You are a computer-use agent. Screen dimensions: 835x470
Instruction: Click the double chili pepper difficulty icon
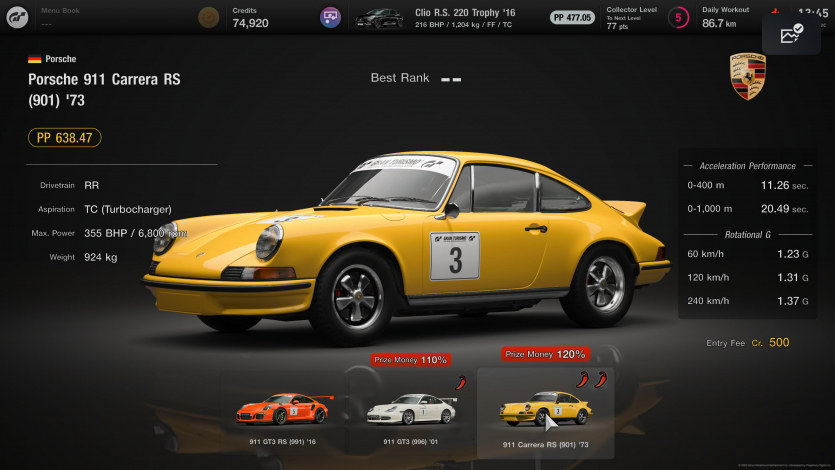[x=594, y=379]
